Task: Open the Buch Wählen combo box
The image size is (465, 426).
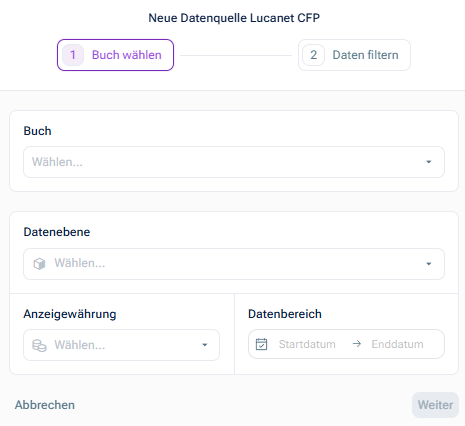Action: tap(234, 162)
